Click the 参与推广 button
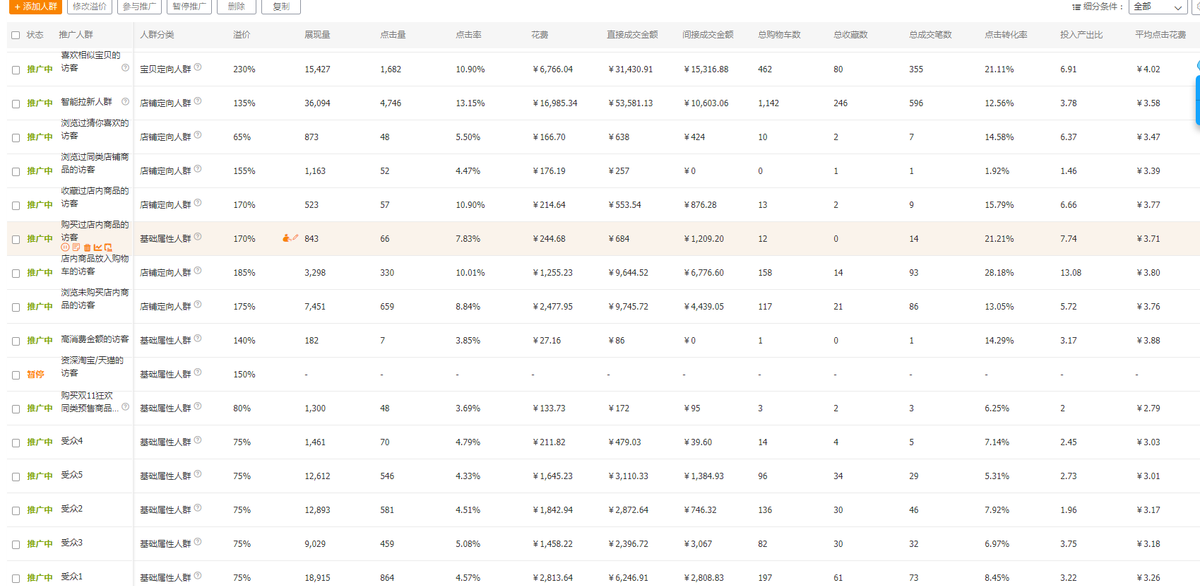This screenshot has width=1200, height=586. click(x=139, y=6)
